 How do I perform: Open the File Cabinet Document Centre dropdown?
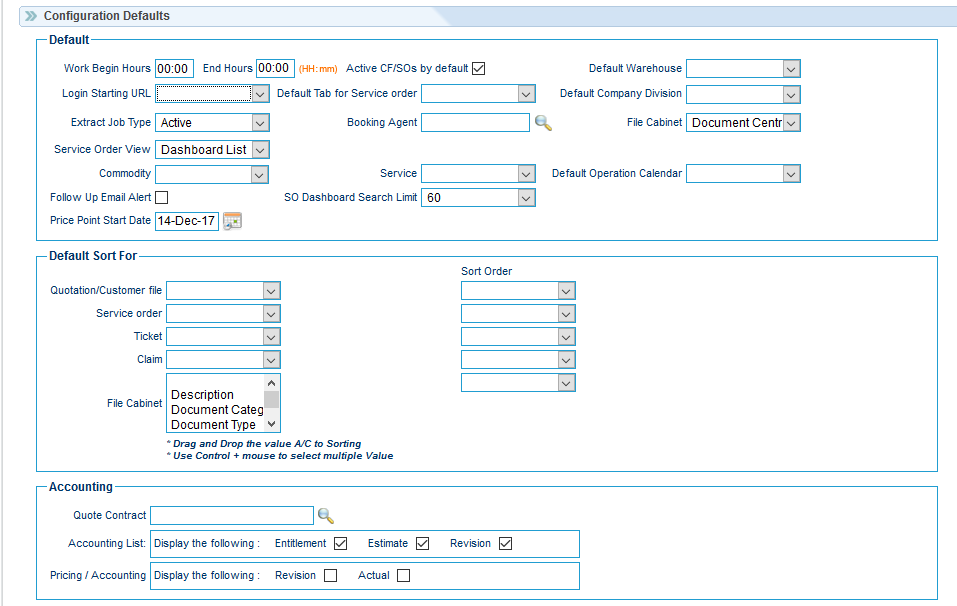(743, 123)
